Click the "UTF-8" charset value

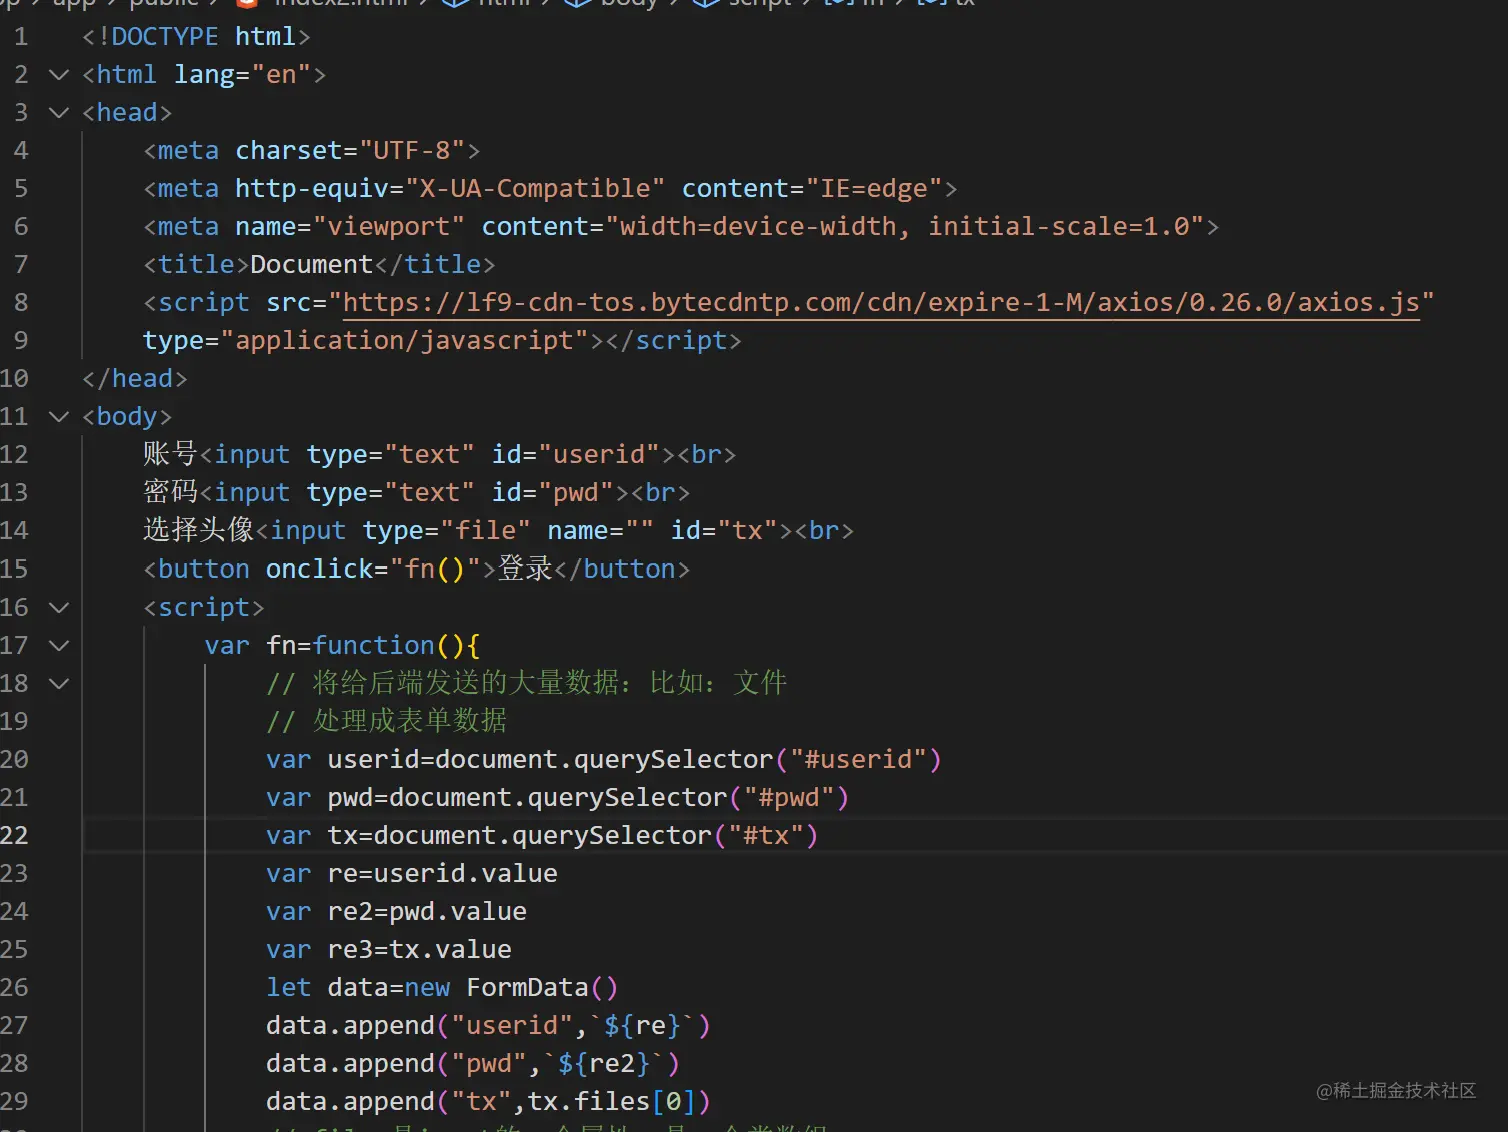click(x=412, y=151)
